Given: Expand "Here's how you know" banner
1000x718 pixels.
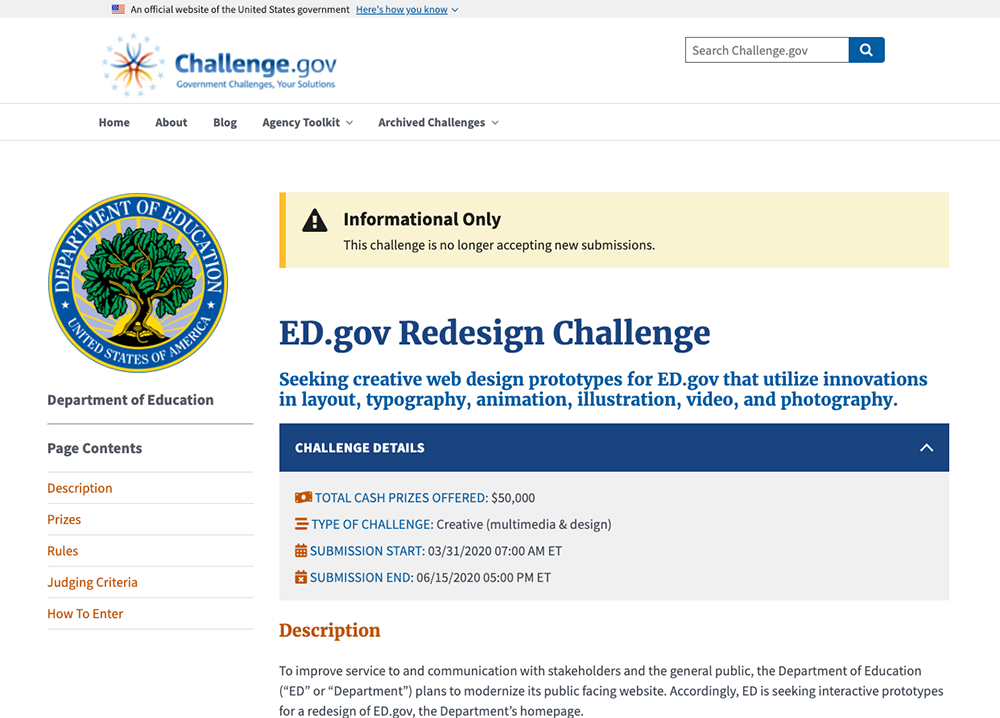Looking at the screenshot, I should click(407, 9).
